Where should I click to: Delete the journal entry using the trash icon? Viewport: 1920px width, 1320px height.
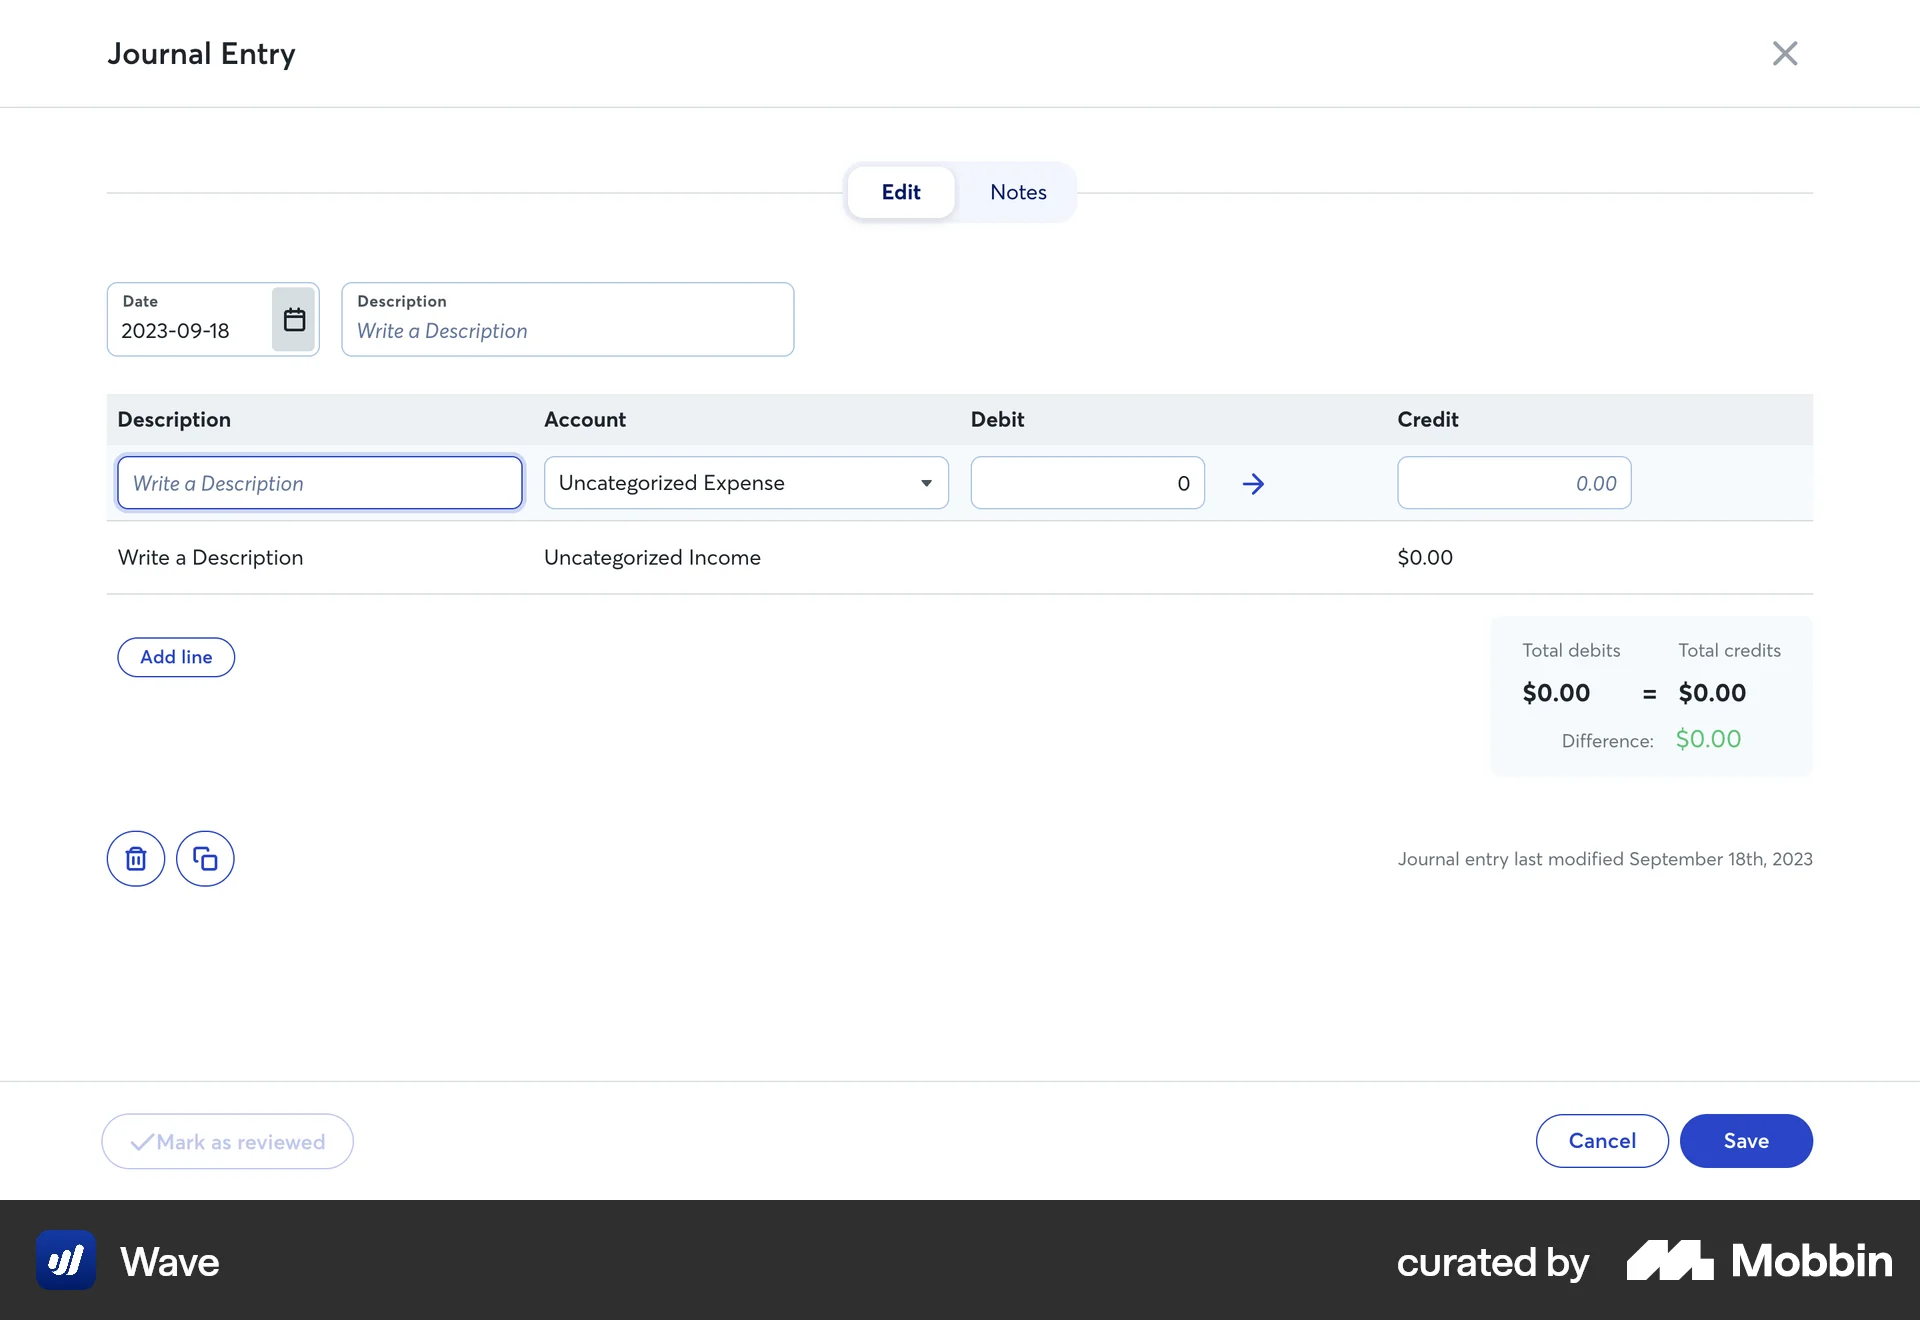coord(135,858)
